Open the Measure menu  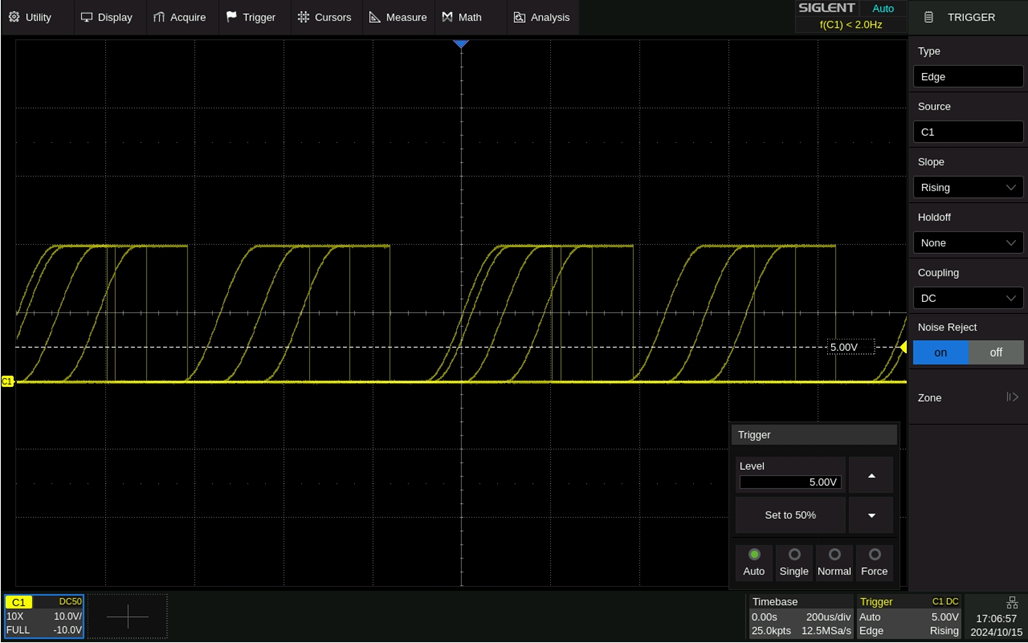397,17
